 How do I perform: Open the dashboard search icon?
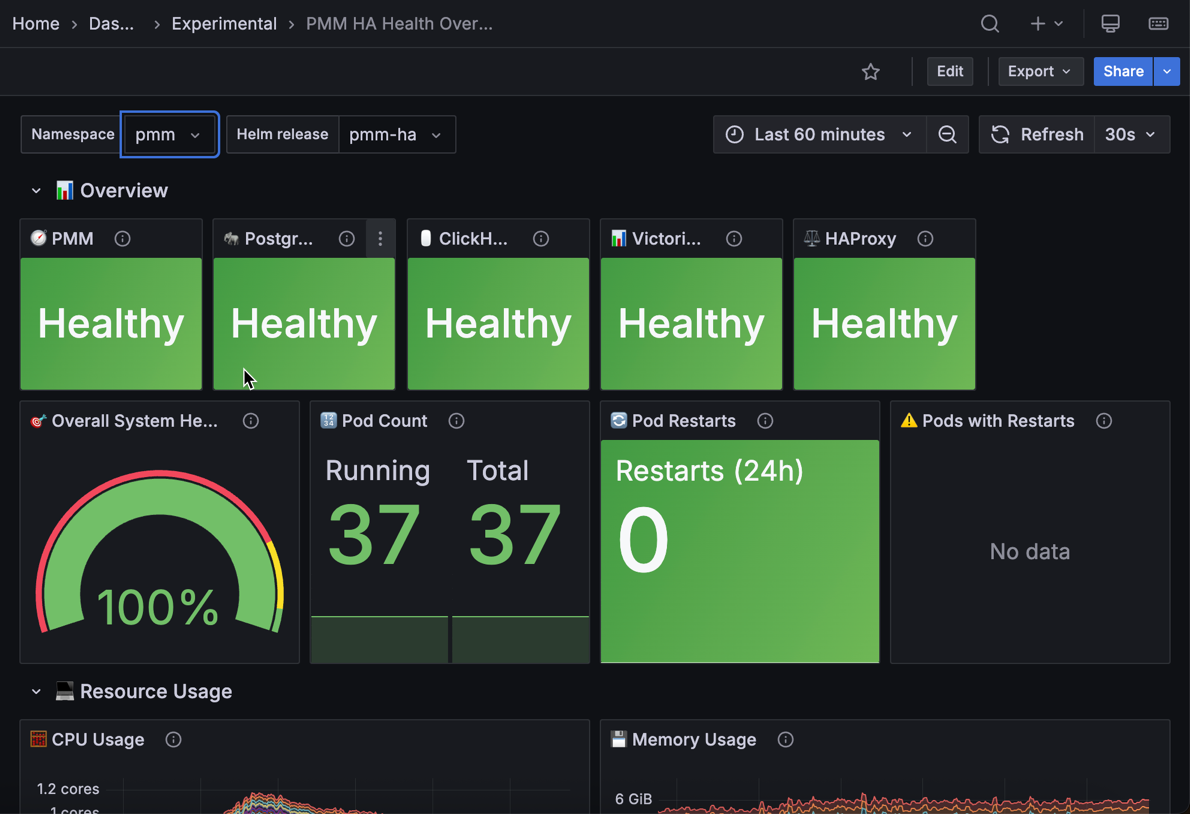click(989, 23)
